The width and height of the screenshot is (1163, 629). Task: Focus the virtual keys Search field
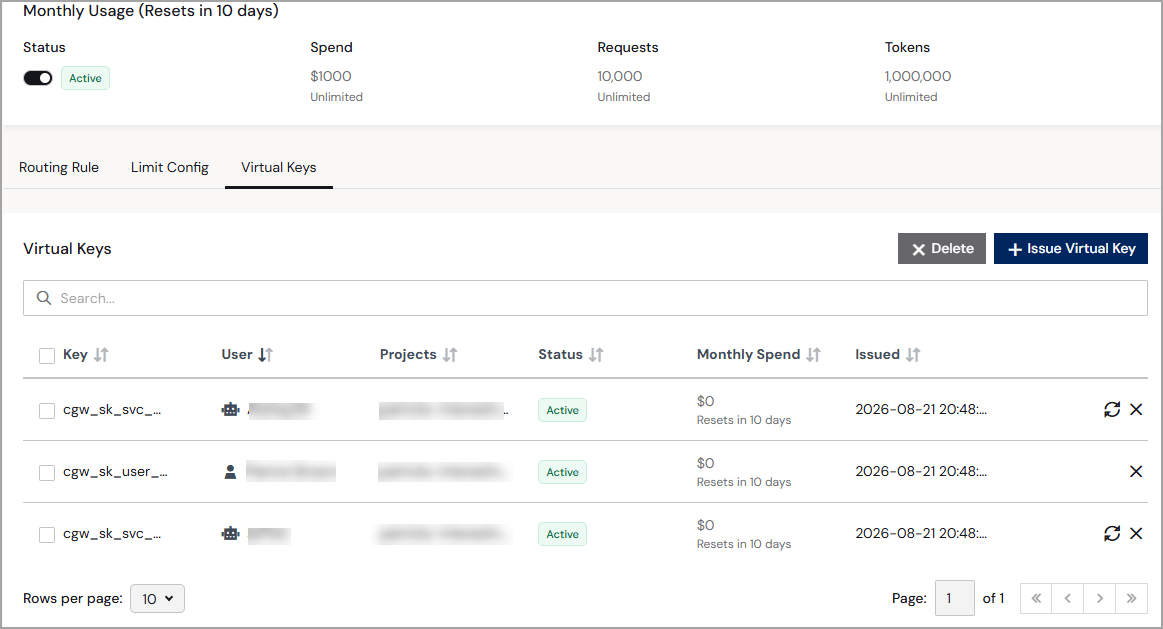(585, 298)
